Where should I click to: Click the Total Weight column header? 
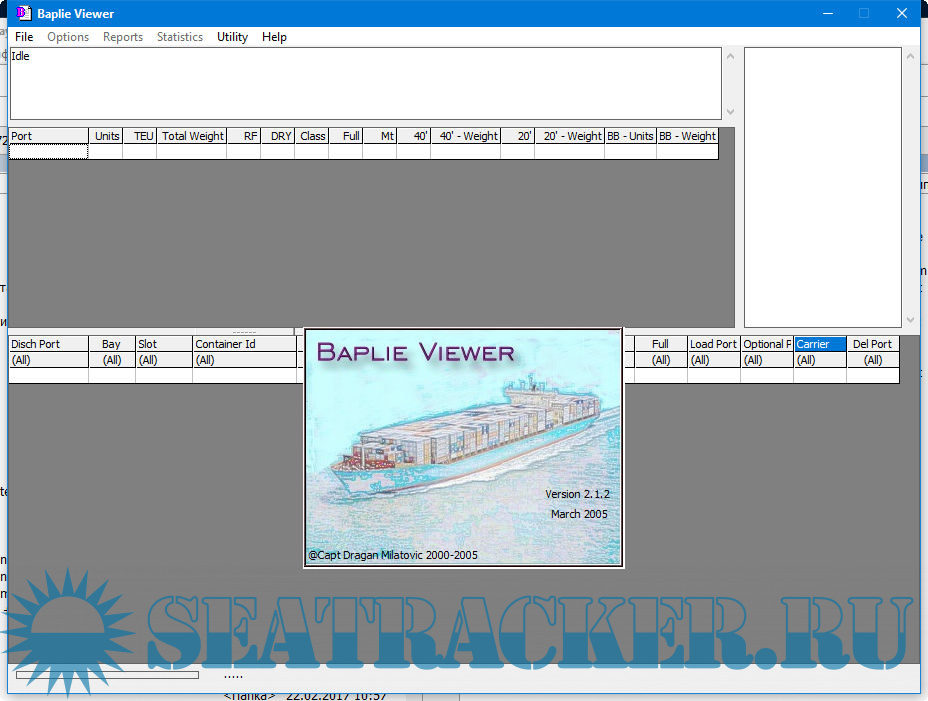(x=192, y=136)
